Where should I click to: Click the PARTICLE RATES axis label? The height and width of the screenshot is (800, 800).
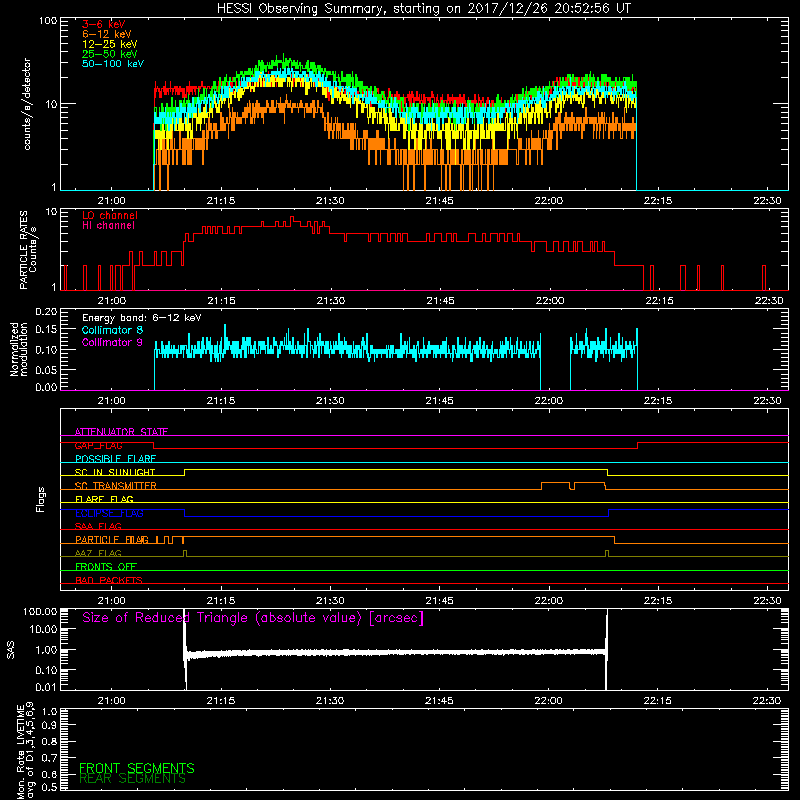point(28,250)
